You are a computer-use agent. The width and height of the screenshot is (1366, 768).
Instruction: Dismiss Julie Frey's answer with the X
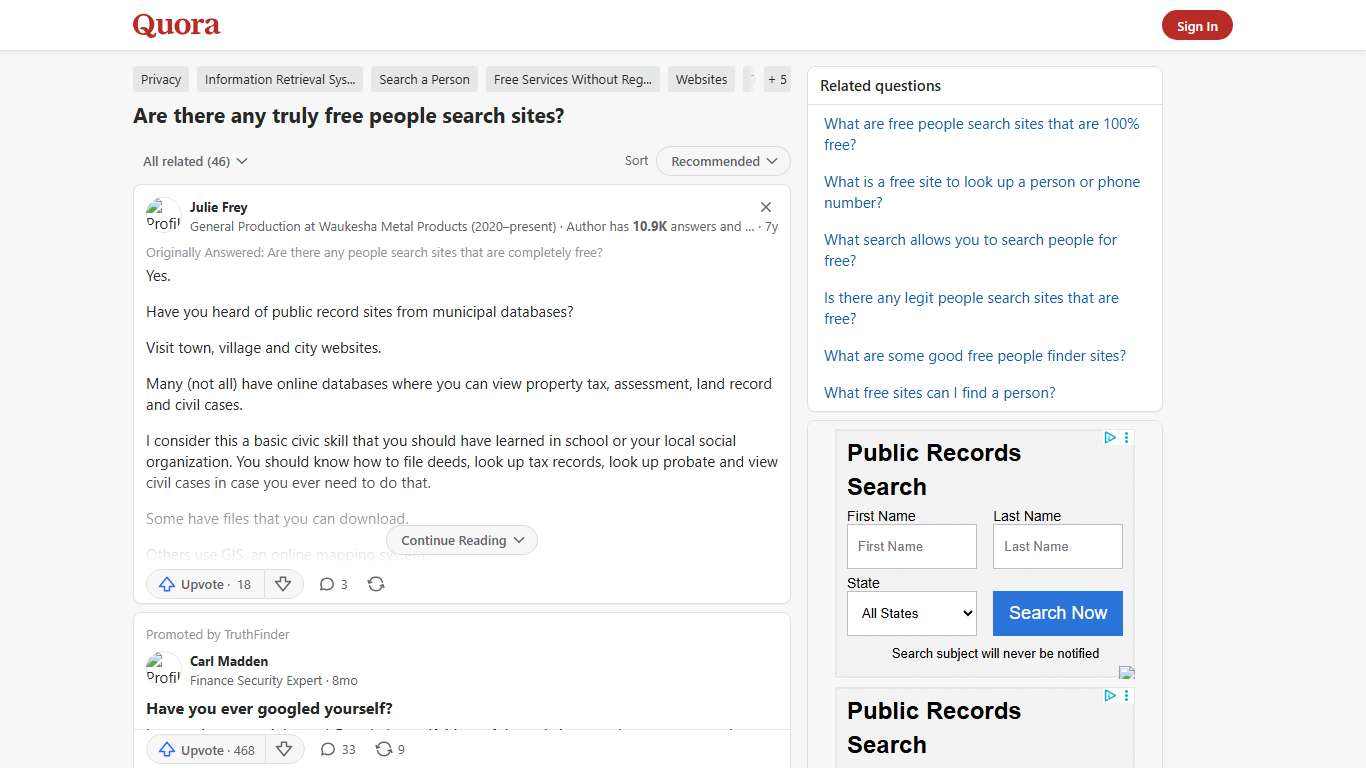765,207
